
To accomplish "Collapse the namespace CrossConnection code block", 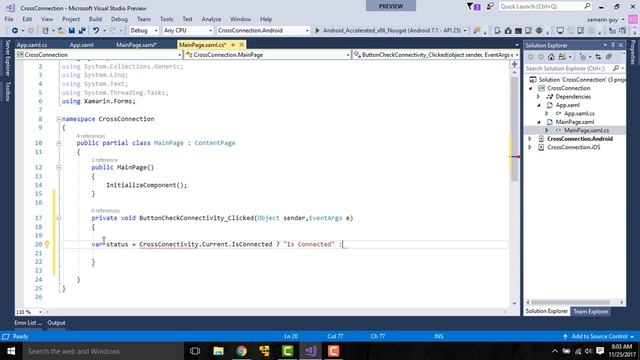I will tap(59, 119).
